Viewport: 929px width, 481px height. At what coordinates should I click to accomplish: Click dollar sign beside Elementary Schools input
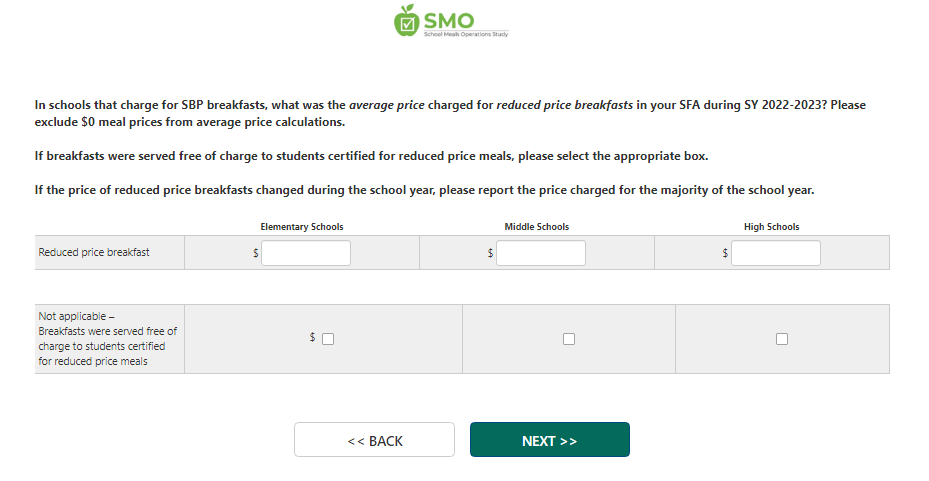point(256,254)
